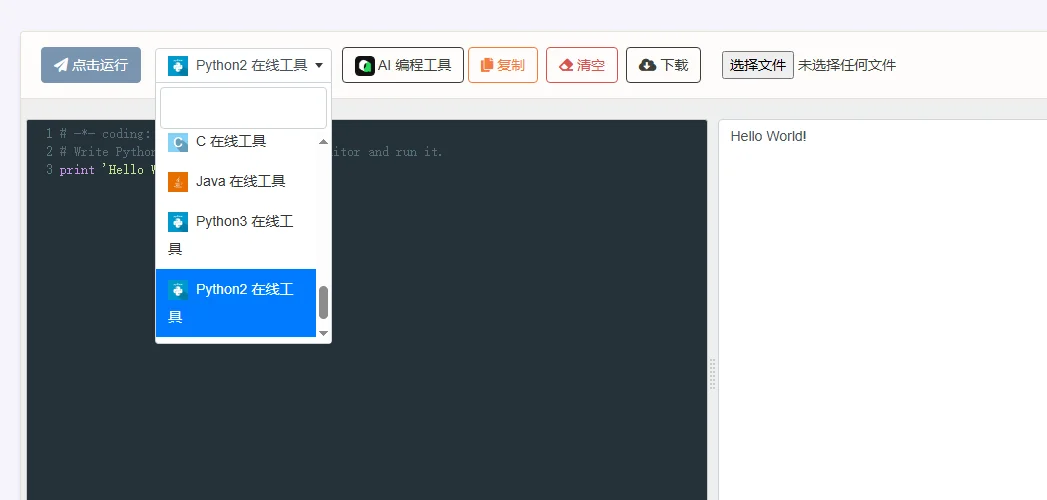Click the print keyword on line 3
This screenshot has width=1047, height=500.
tap(77, 170)
